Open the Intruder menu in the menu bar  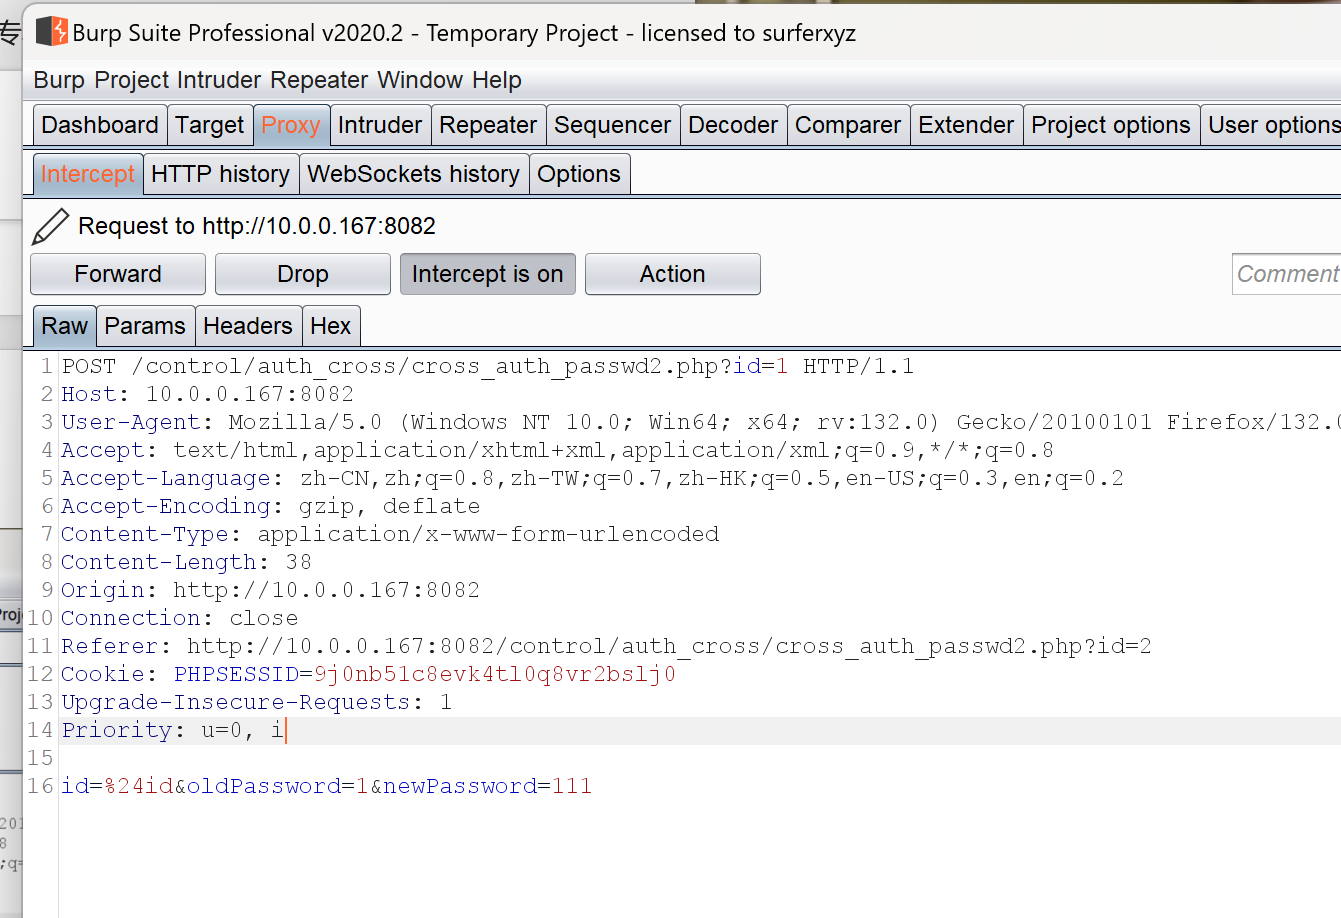coord(220,80)
